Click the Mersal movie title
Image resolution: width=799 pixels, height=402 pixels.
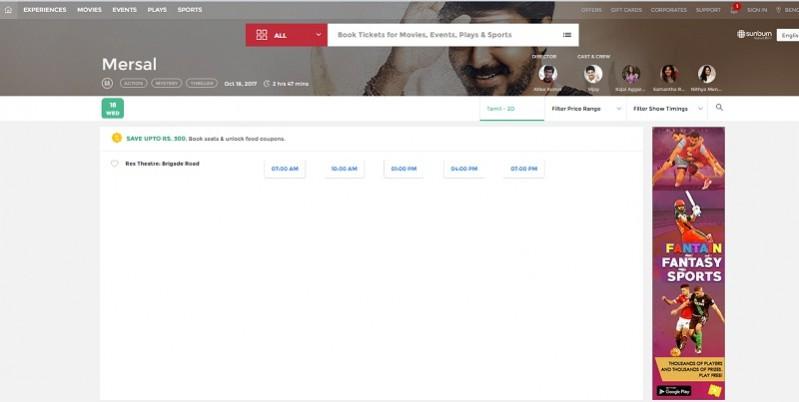coord(129,64)
